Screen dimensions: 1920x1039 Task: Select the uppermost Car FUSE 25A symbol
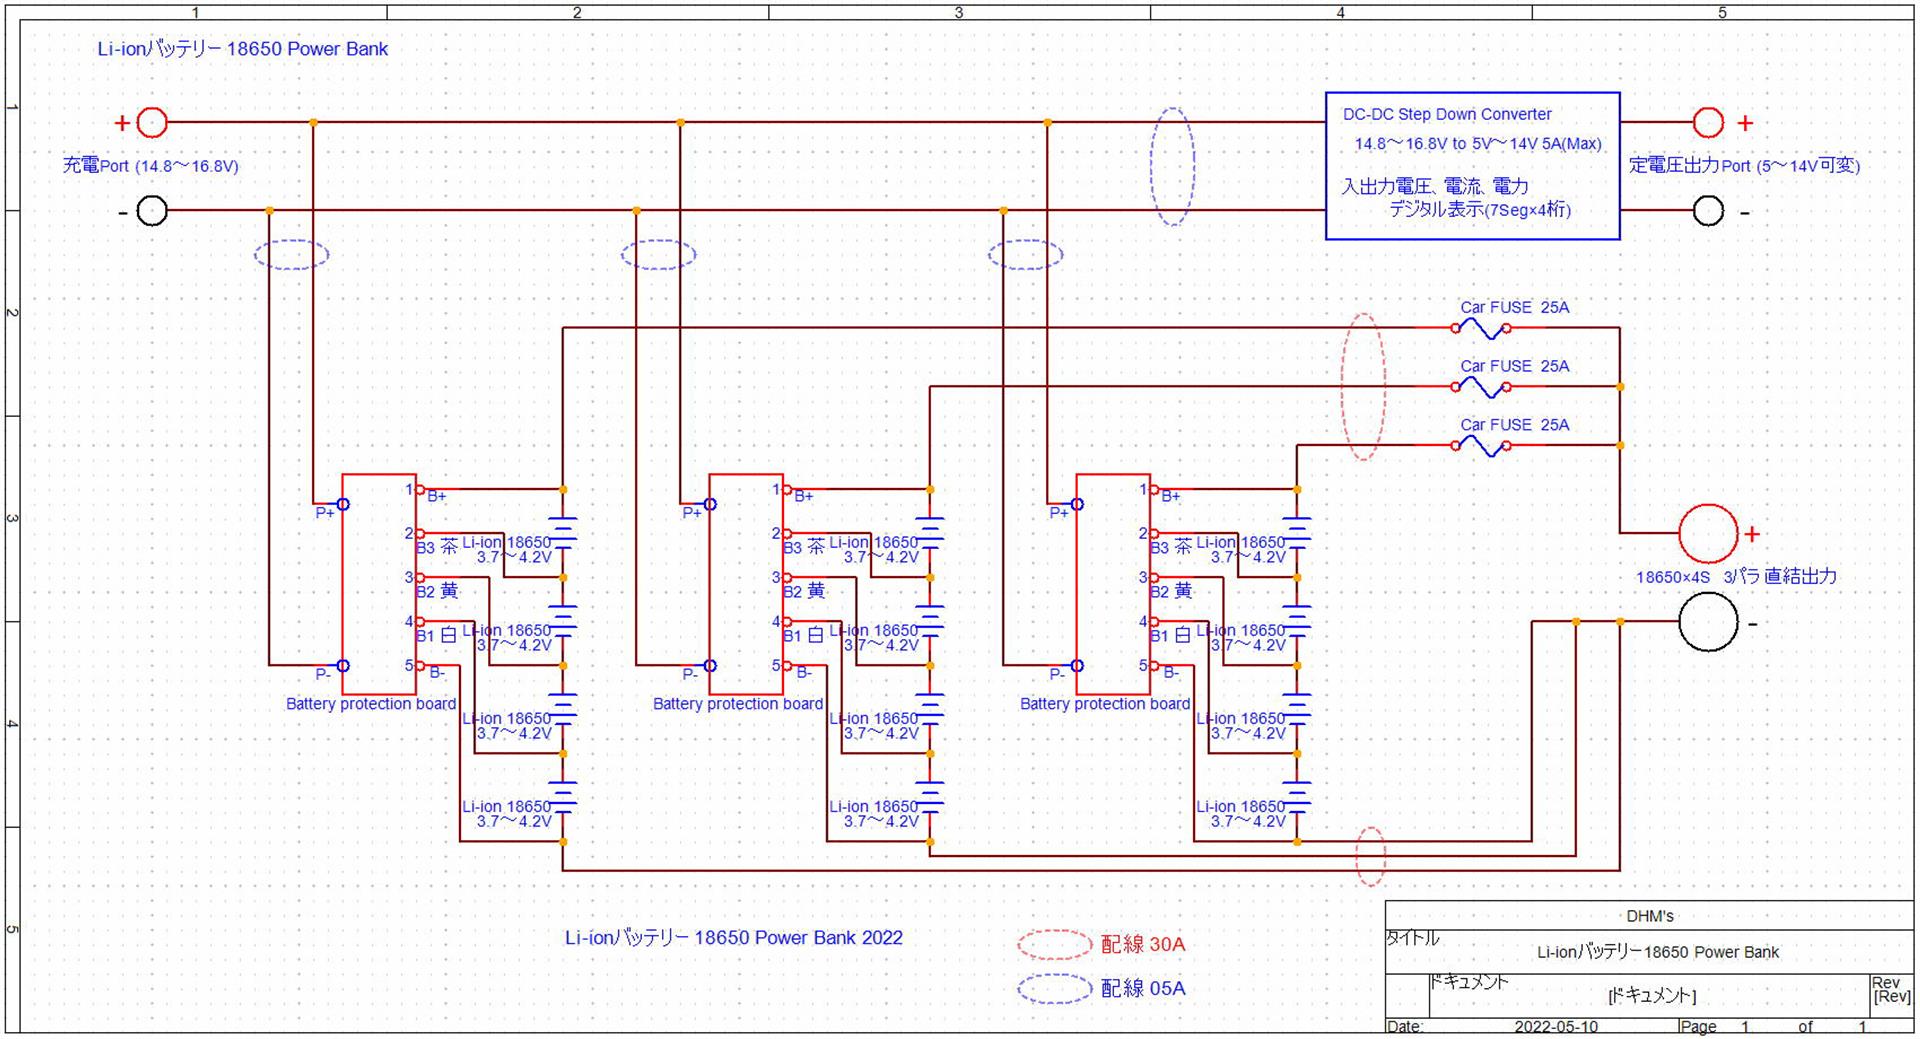point(1481,328)
